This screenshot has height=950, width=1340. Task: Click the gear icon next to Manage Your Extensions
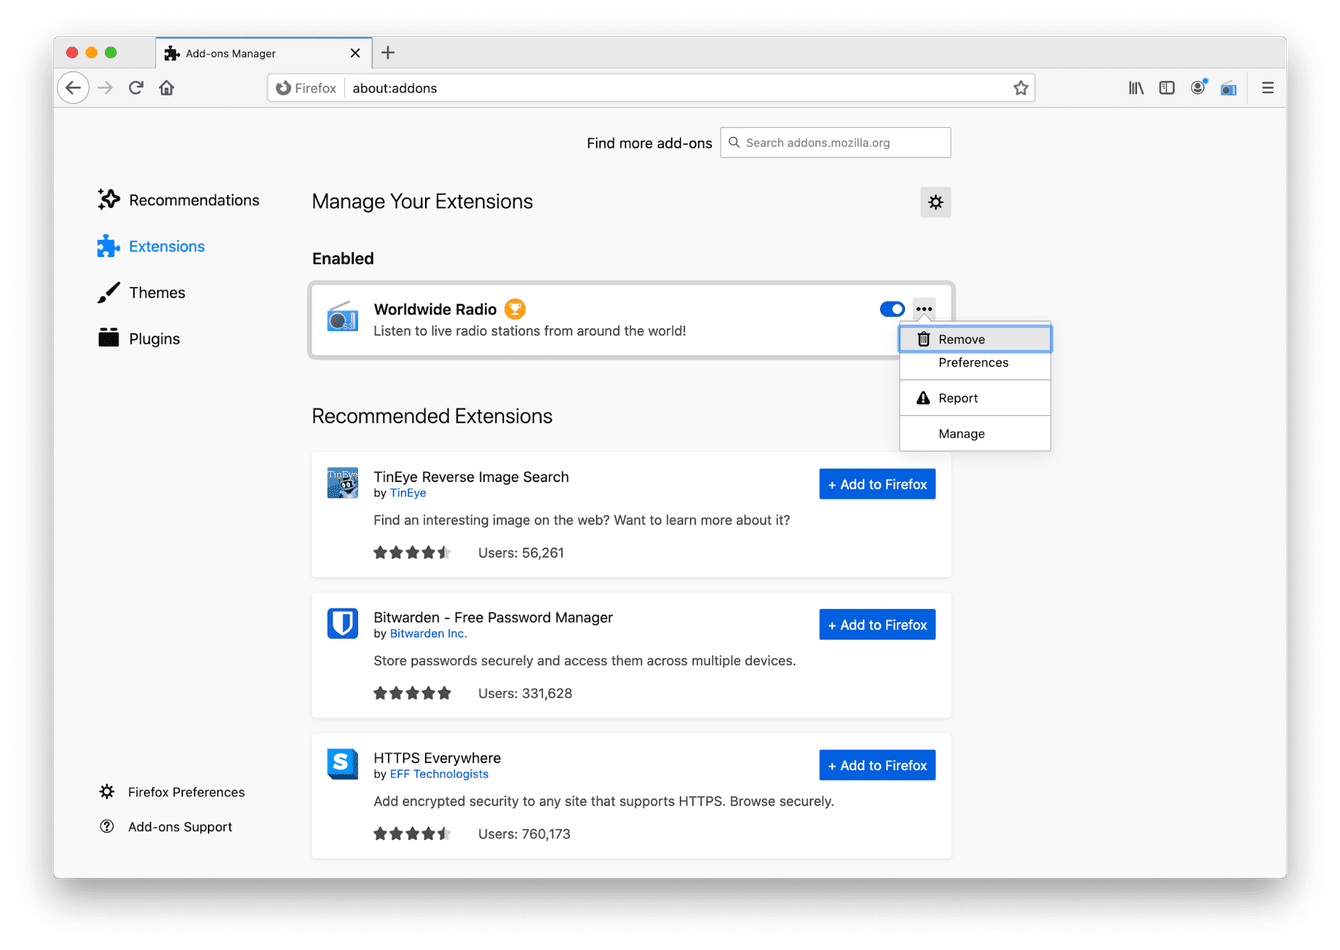coord(935,202)
